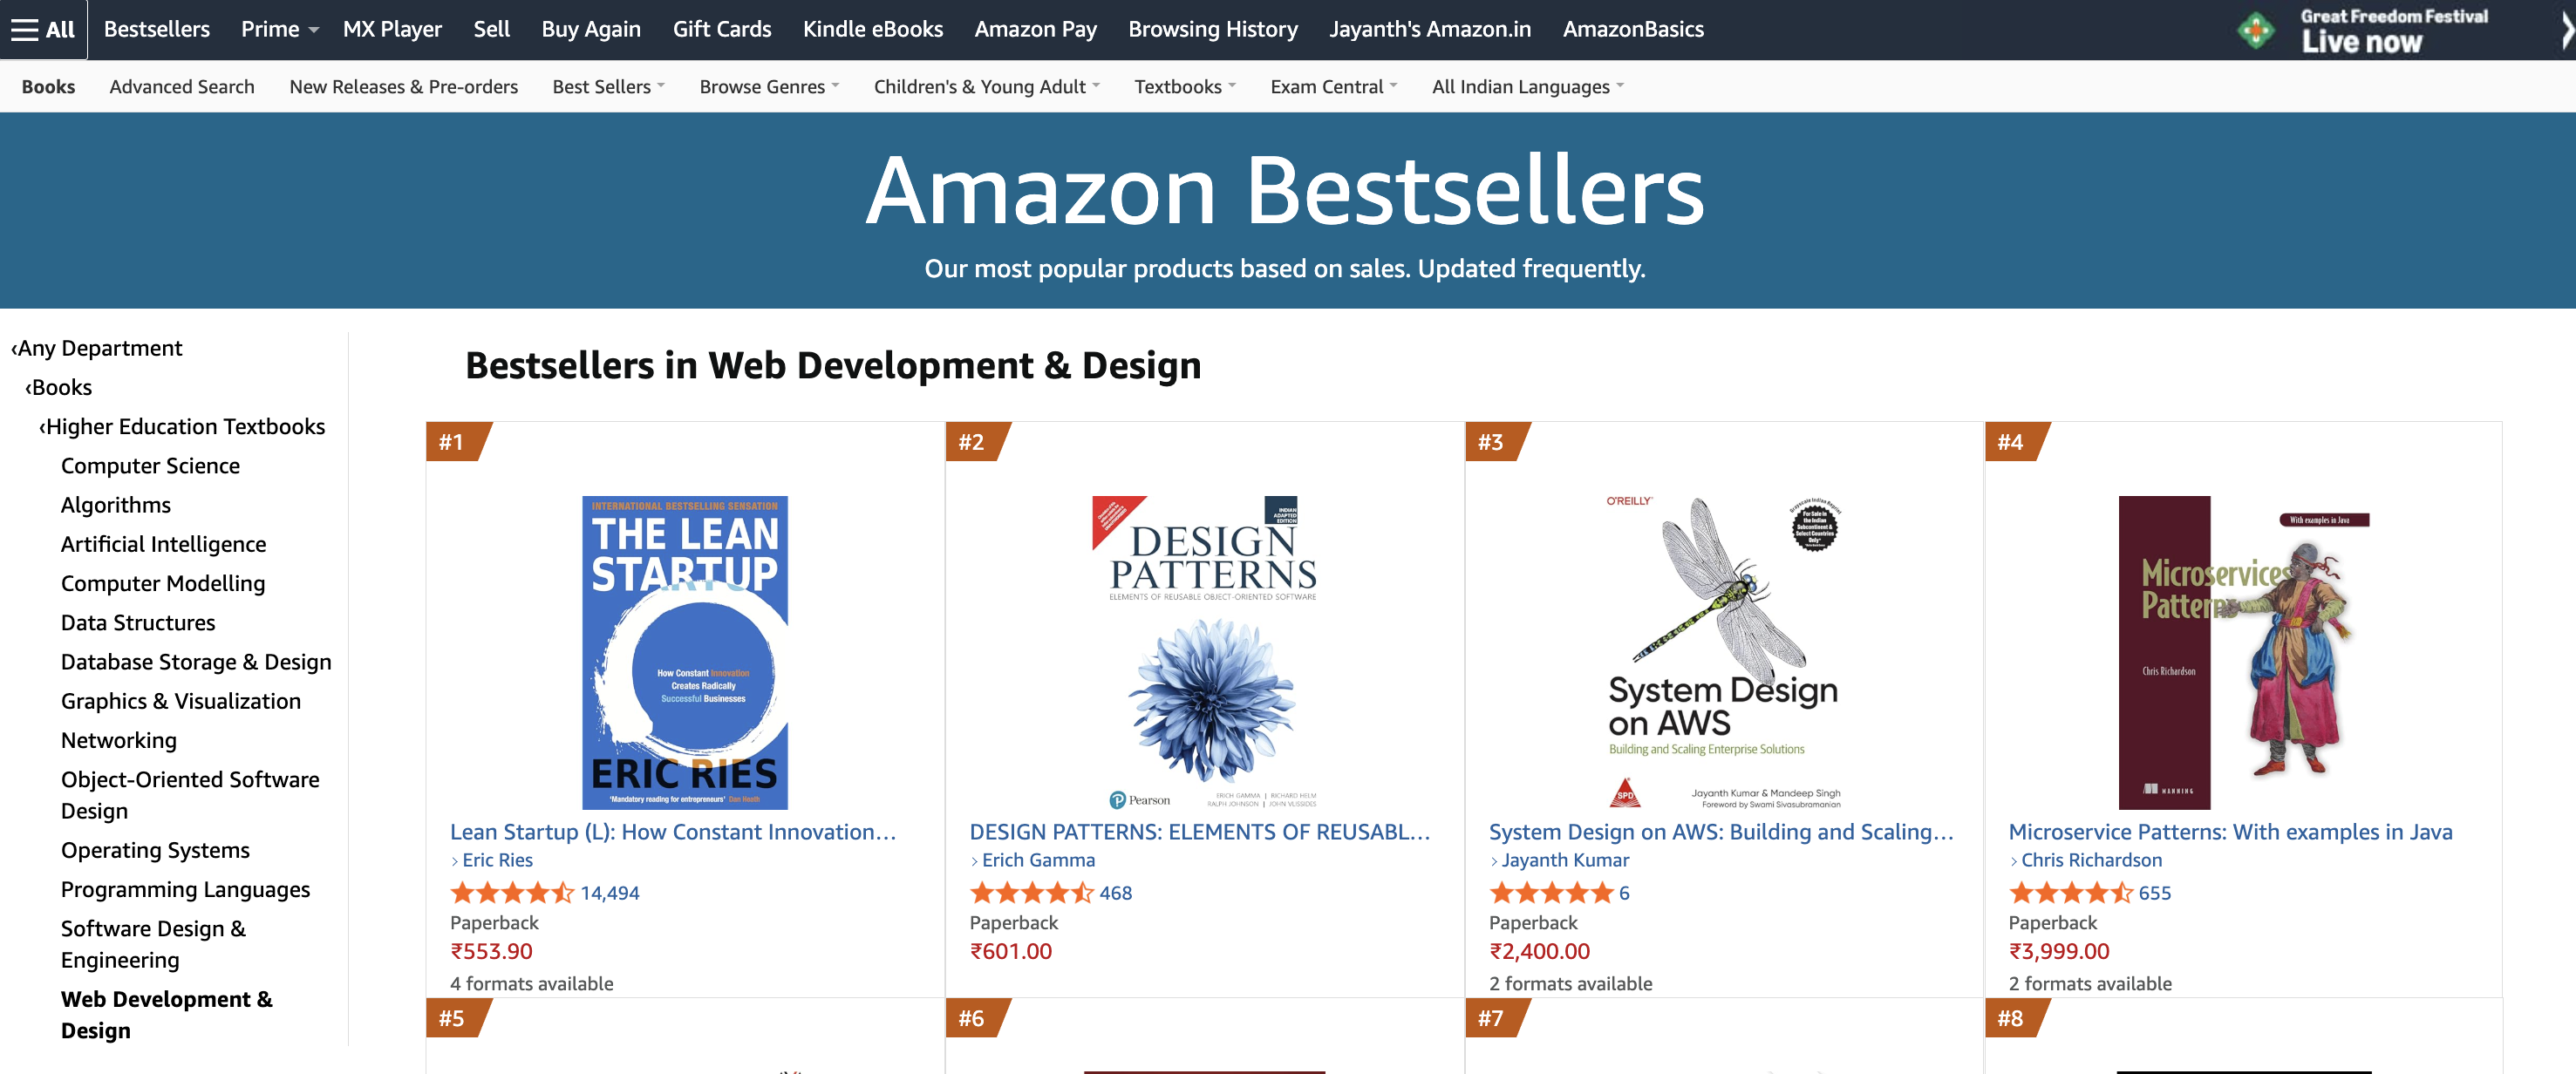
Task: Select Object-Oriented Software Design category
Action: [190, 795]
